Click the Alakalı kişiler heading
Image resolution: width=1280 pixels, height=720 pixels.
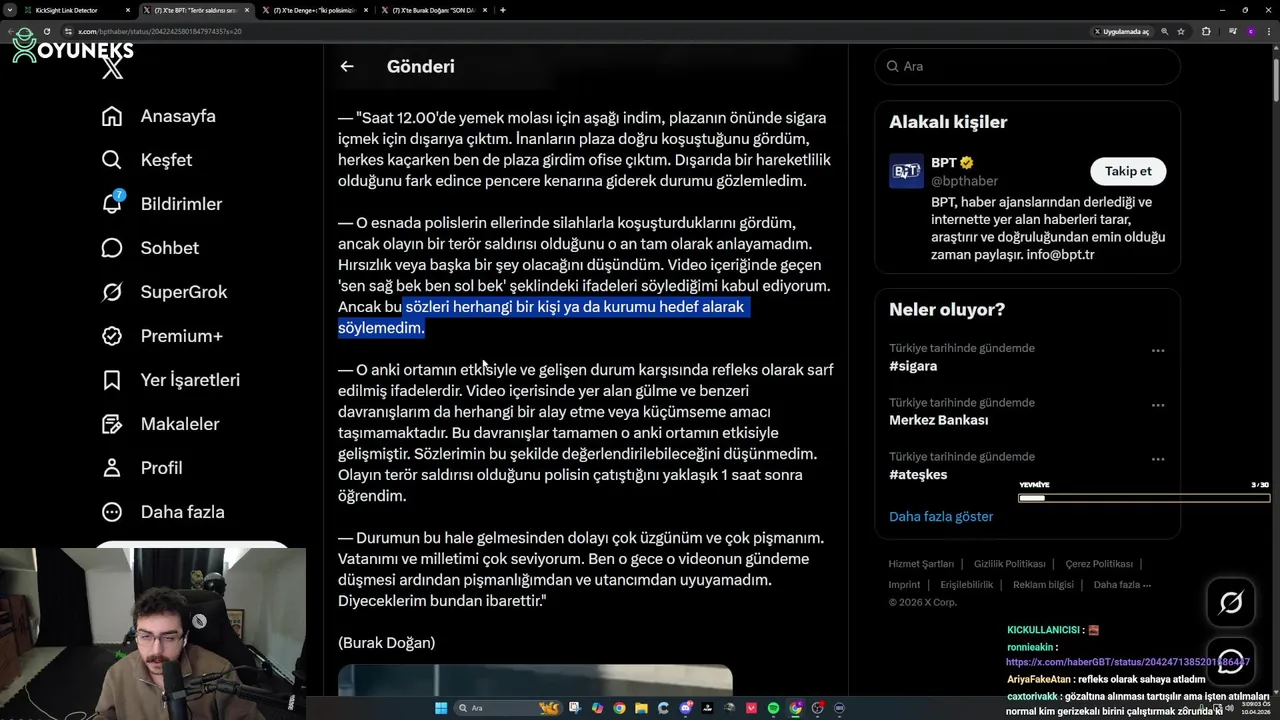pyautogui.click(x=948, y=122)
